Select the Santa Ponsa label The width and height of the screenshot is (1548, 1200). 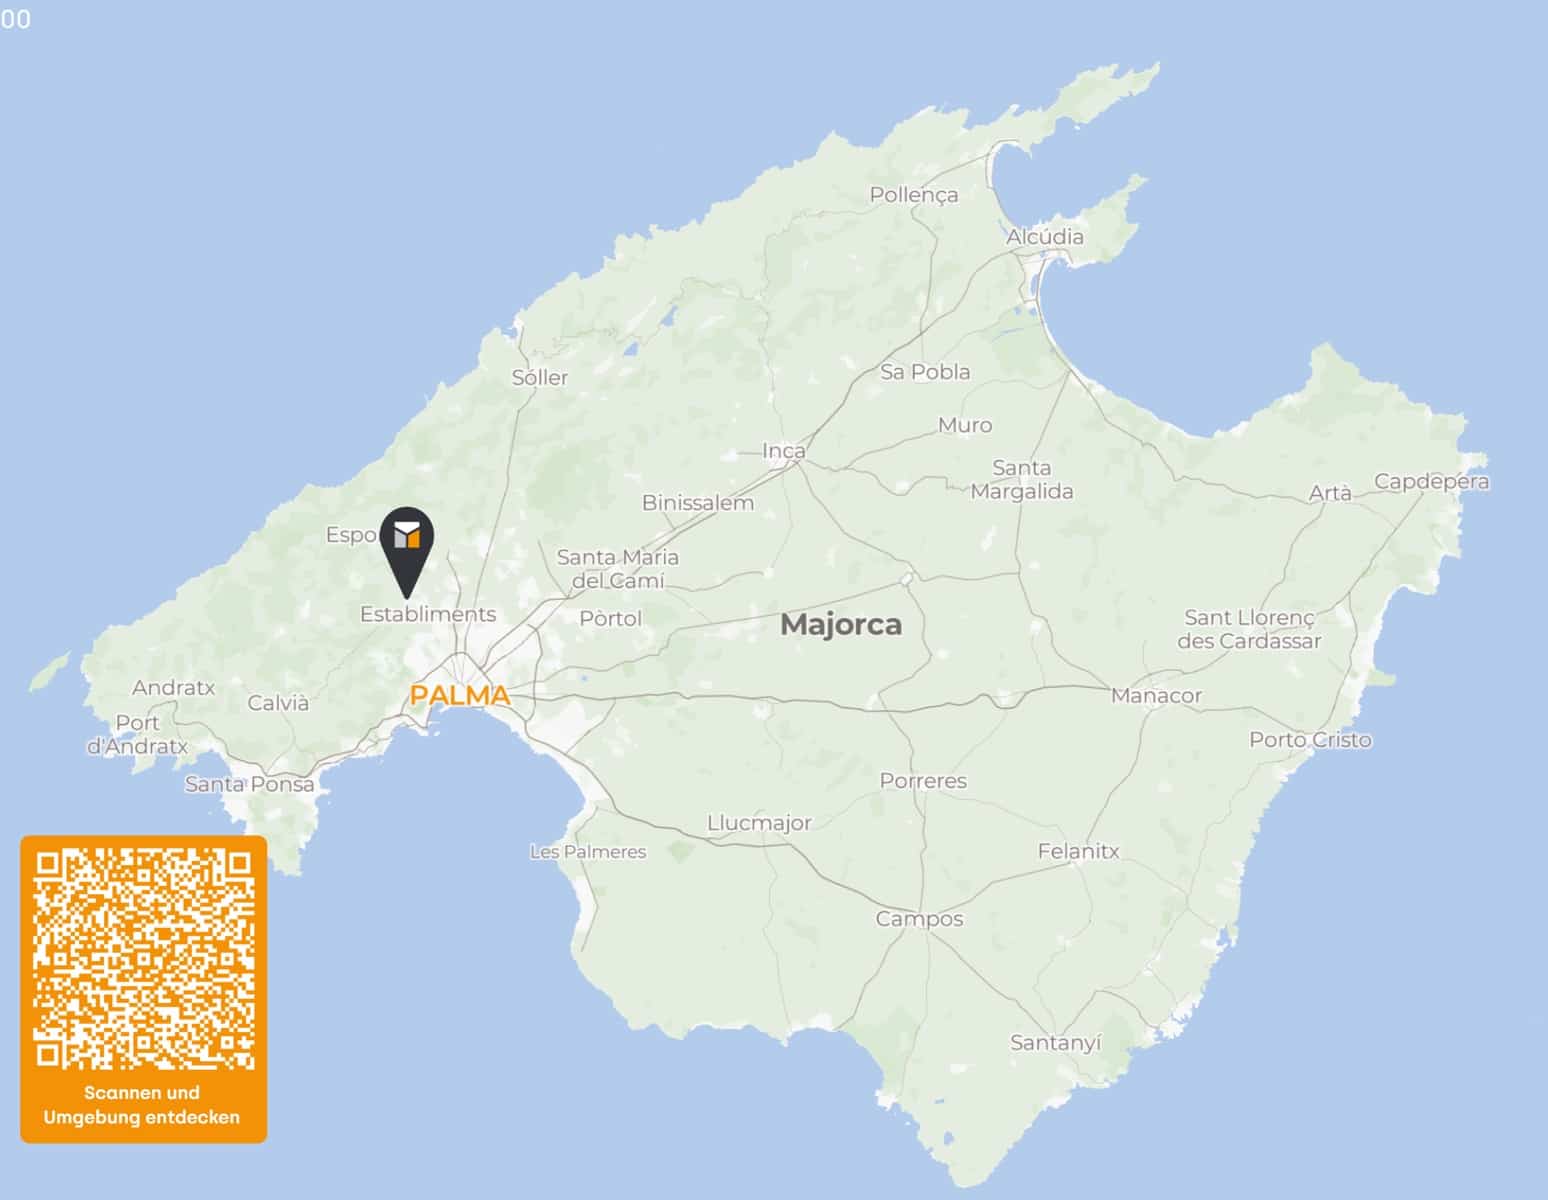(x=249, y=784)
